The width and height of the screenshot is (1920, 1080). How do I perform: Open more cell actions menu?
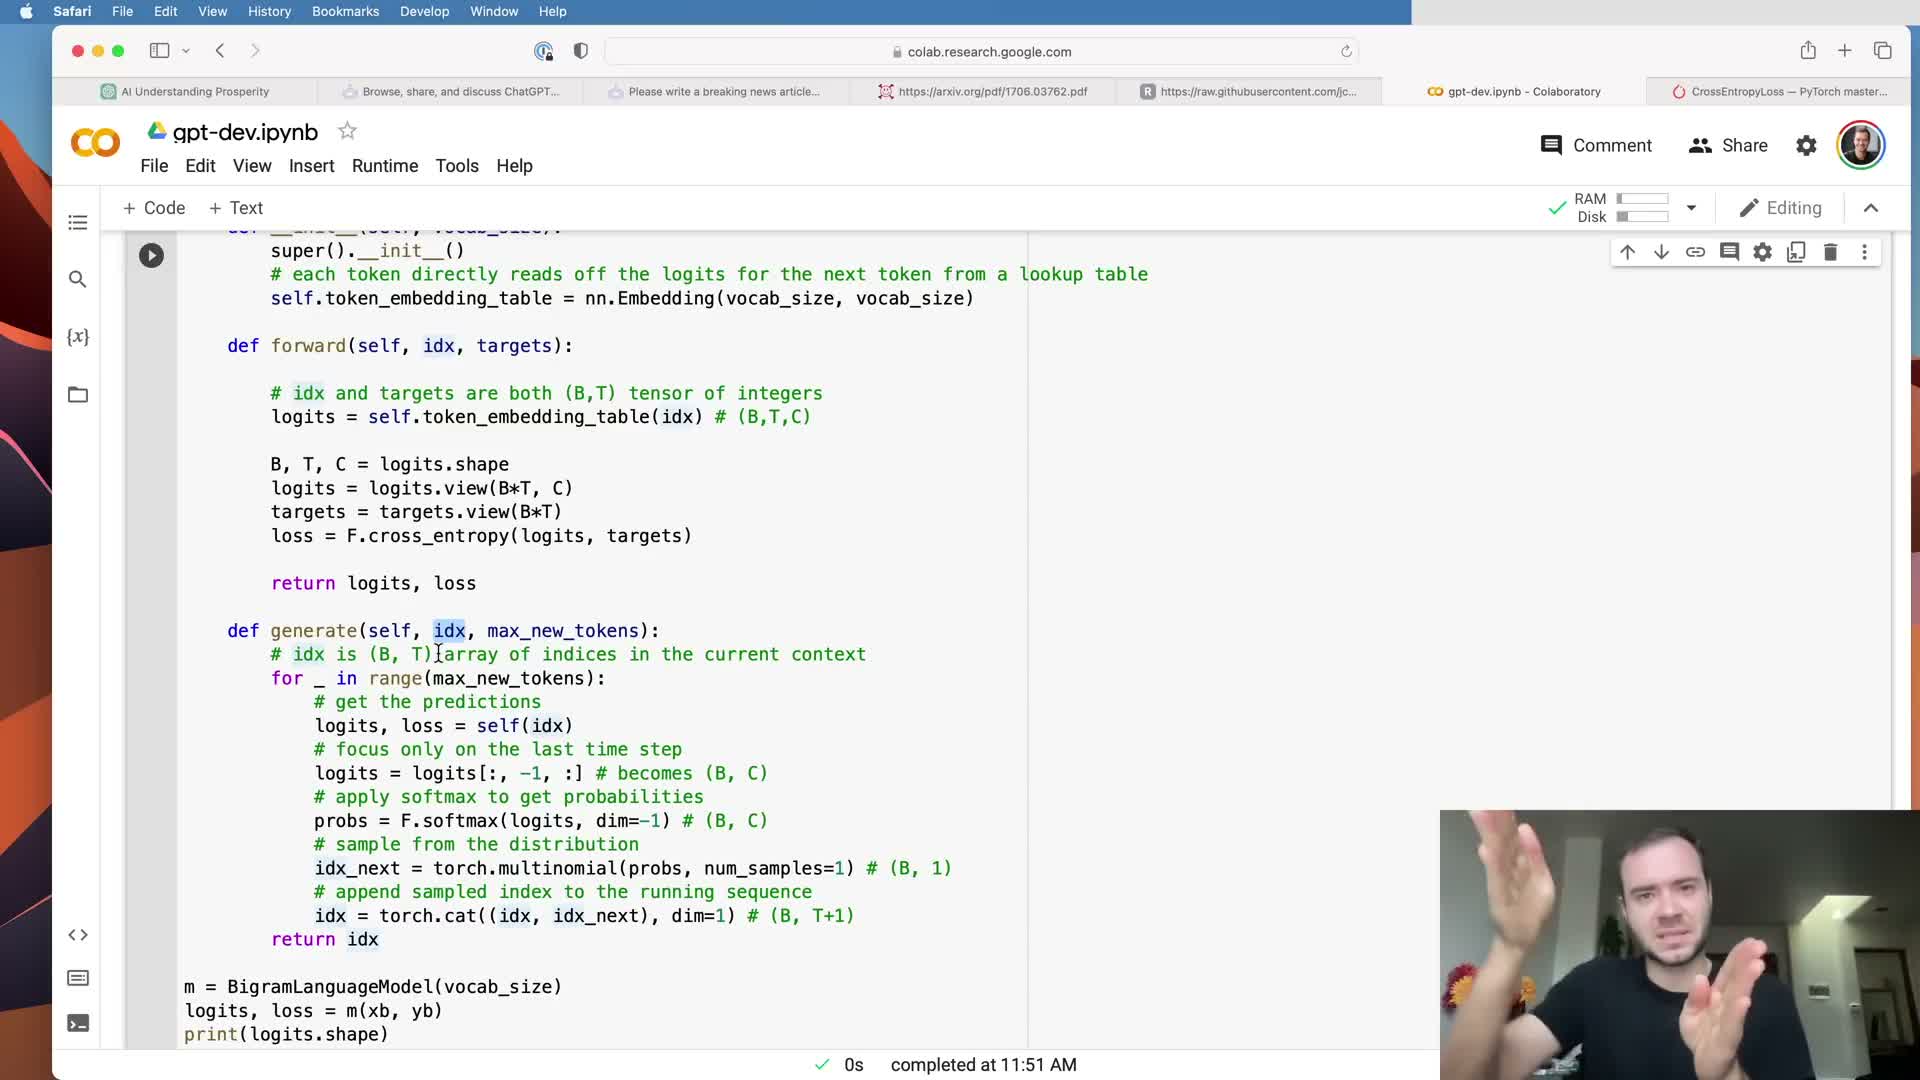(x=1864, y=252)
